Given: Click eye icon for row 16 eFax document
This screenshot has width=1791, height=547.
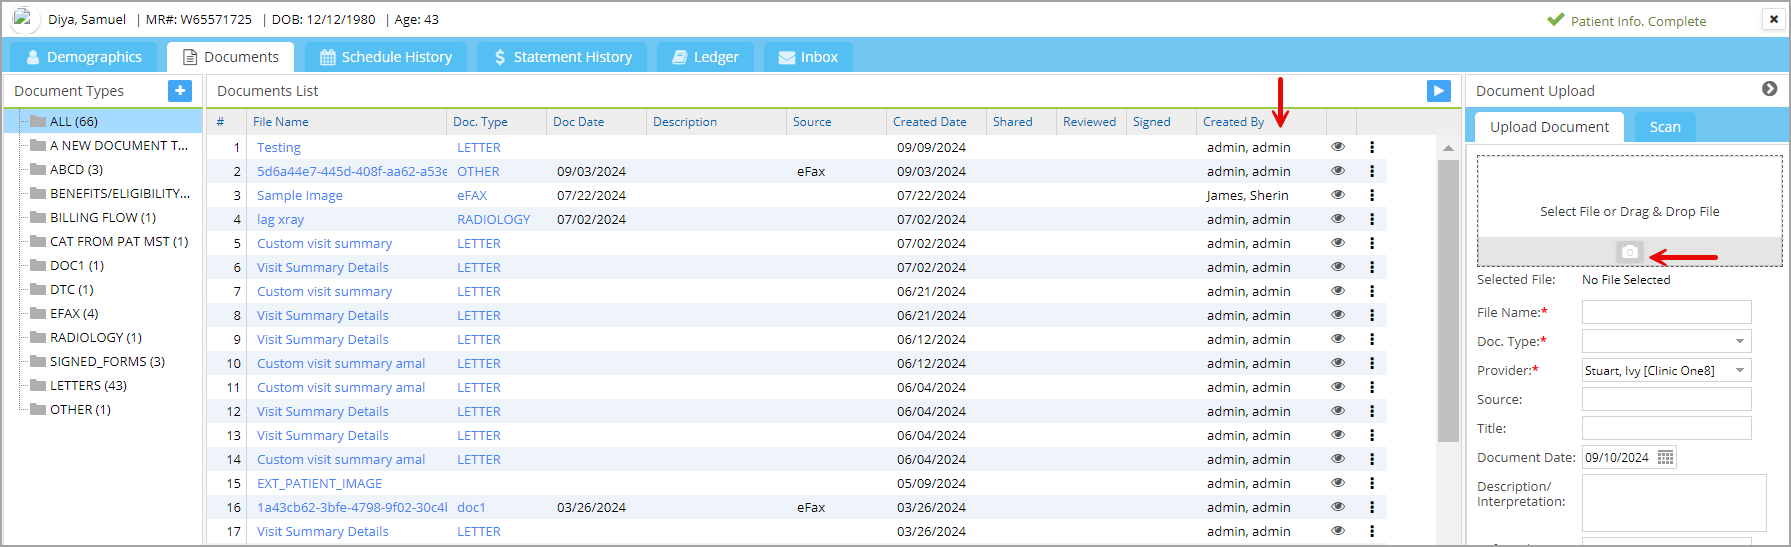Looking at the screenshot, I should coord(1337,507).
